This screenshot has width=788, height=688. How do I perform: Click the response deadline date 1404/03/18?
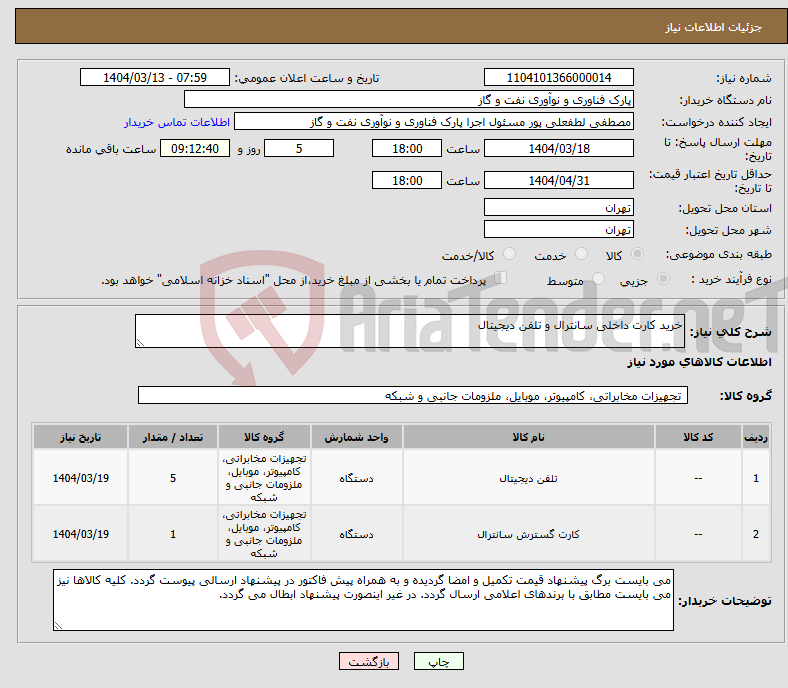[559, 148]
